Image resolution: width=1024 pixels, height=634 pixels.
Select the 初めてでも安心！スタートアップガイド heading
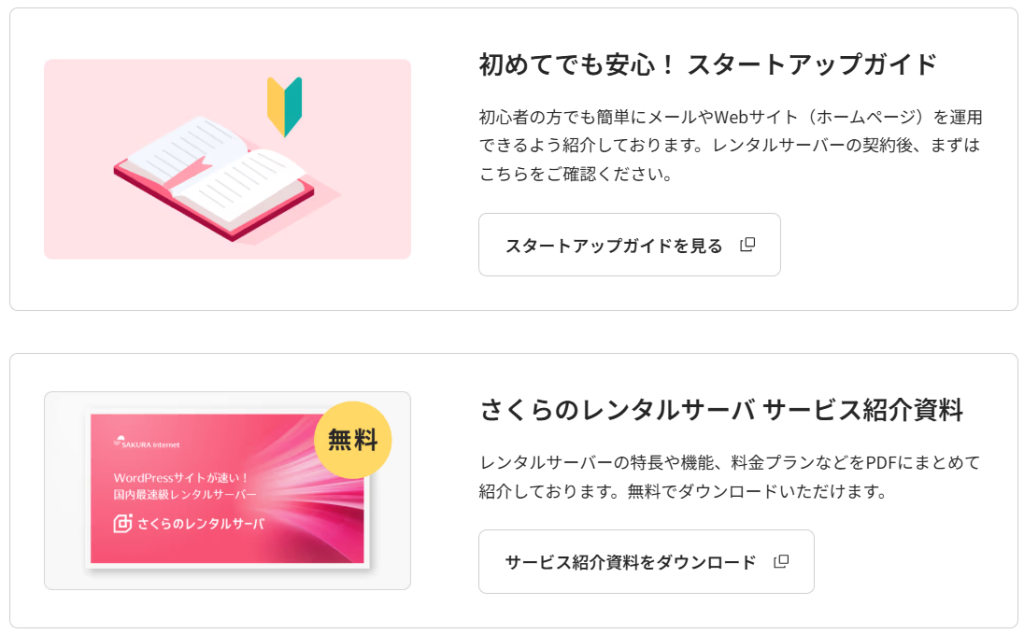708,65
